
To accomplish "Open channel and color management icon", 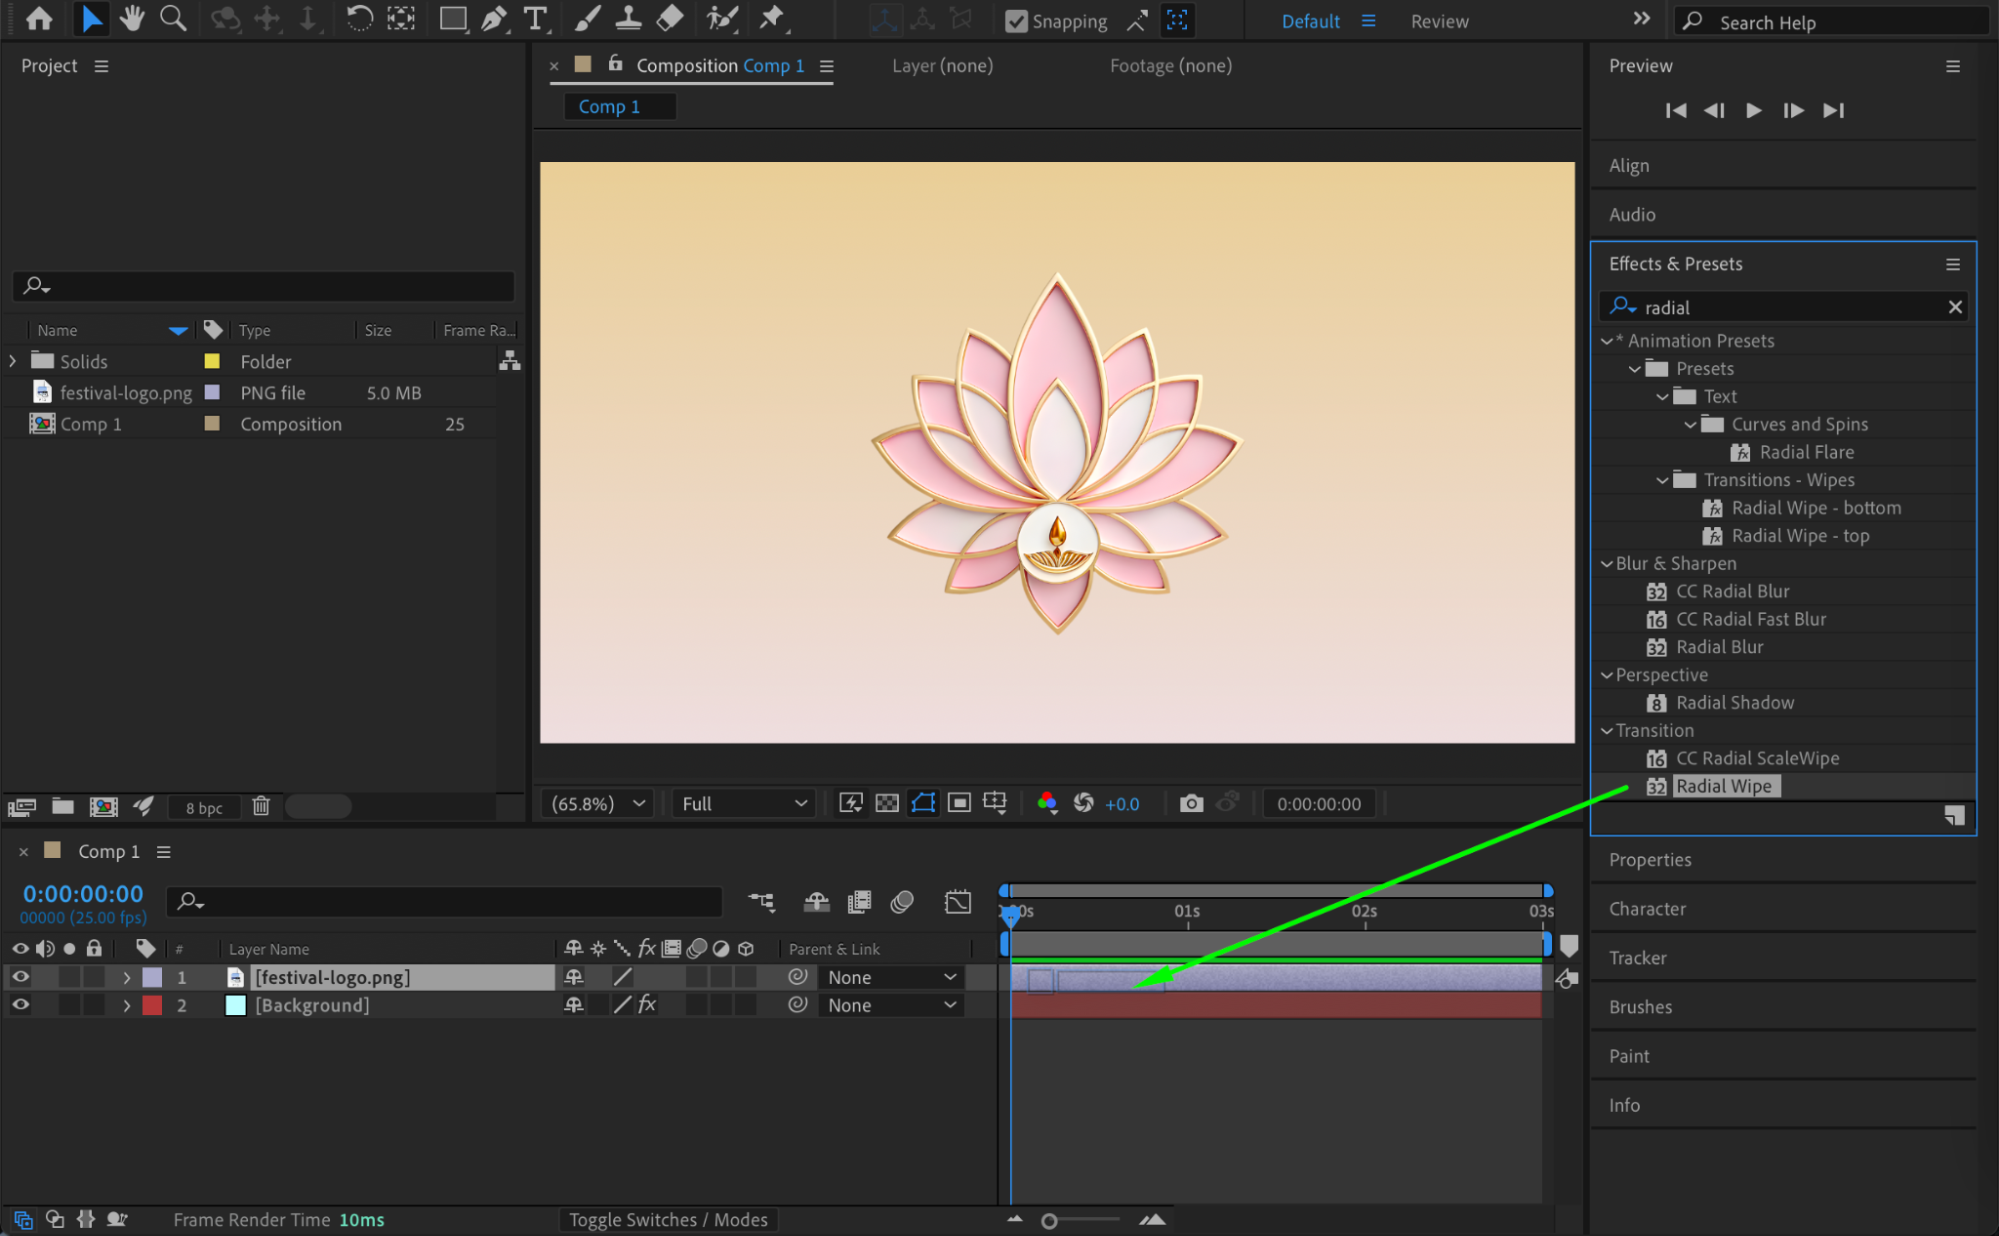I will [1047, 803].
